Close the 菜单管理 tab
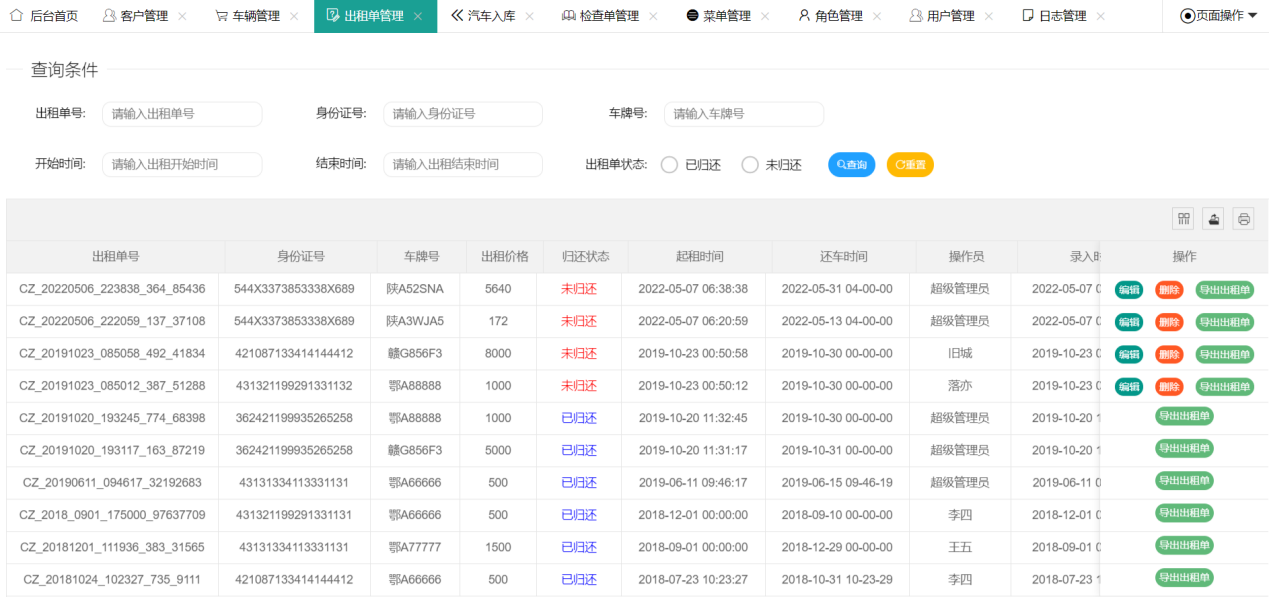The image size is (1269, 597). coord(765,16)
